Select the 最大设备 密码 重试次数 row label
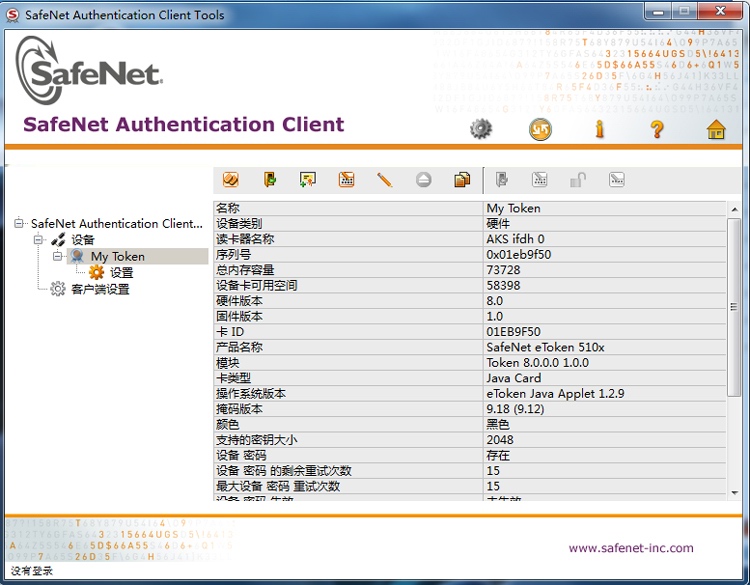The width and height of the screenshot is (750, 585). [278, 486]
